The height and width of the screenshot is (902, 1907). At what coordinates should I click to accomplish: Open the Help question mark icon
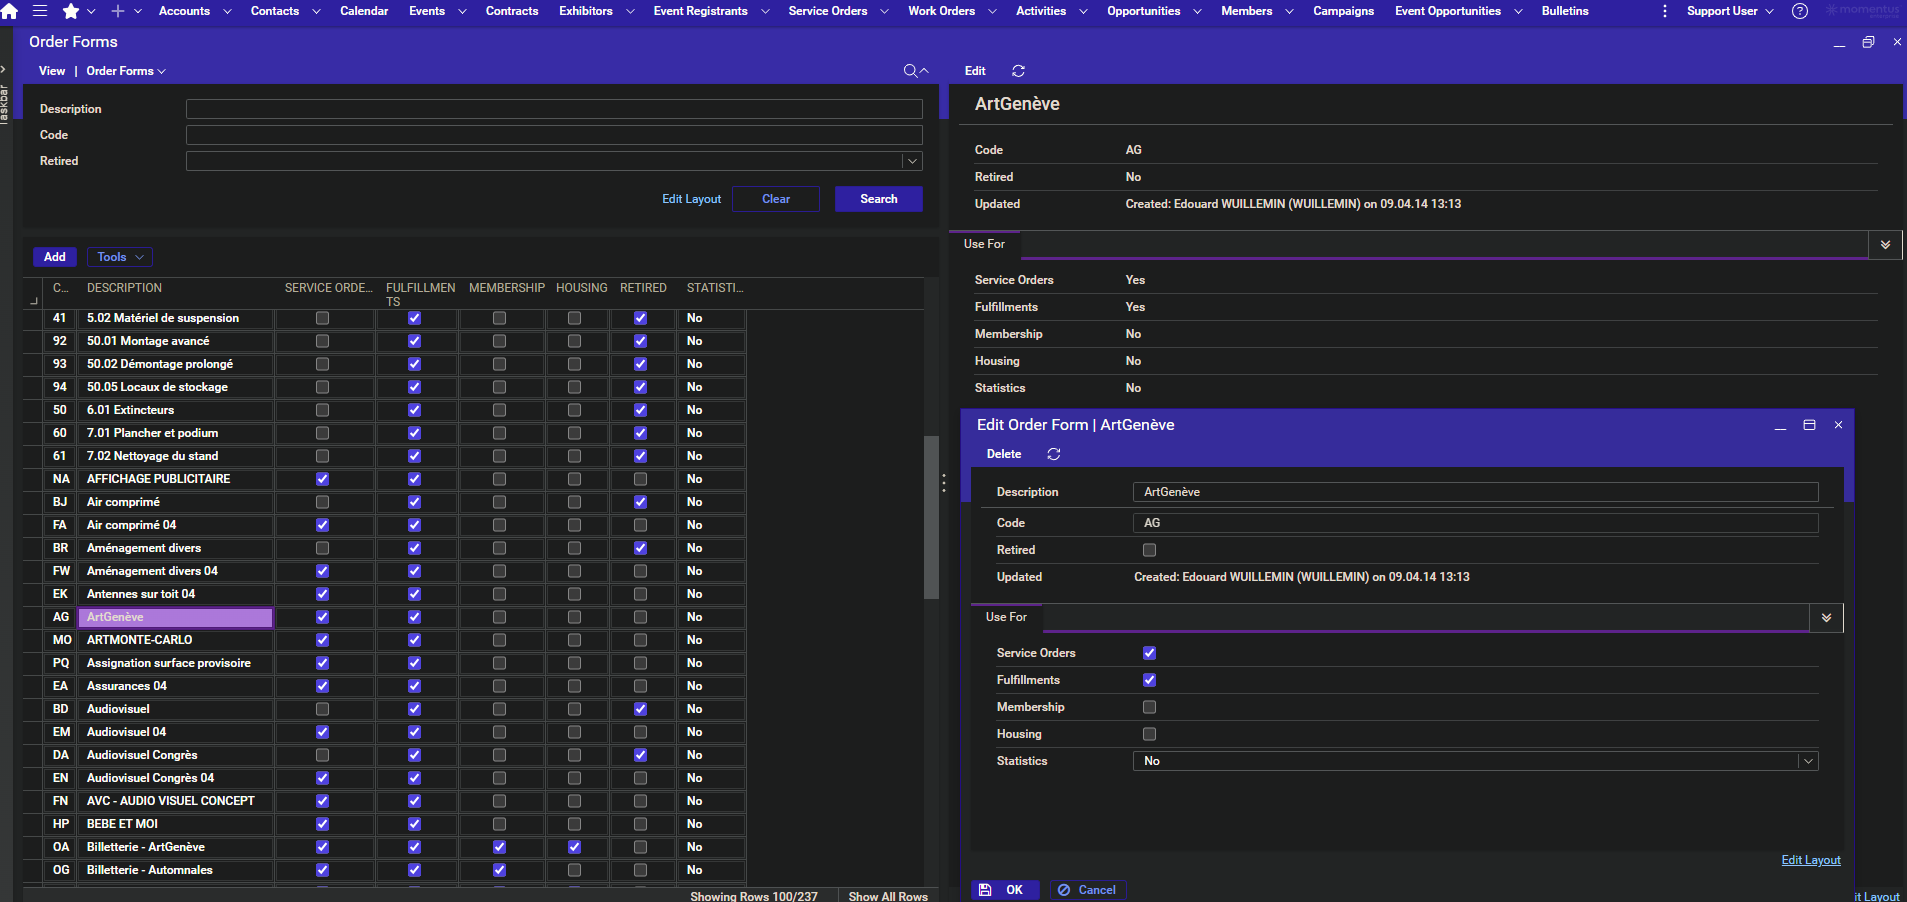click(x=1800, y=11)
